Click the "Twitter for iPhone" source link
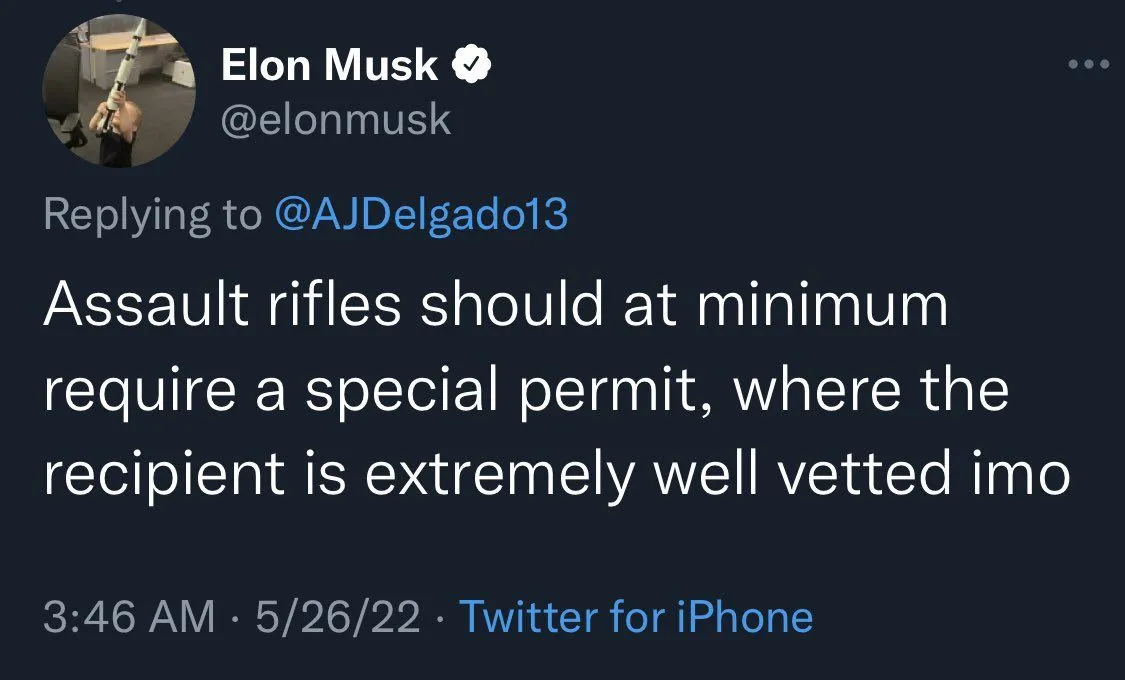The width and height of the screenshot is (1125, 680). (635, 617)
